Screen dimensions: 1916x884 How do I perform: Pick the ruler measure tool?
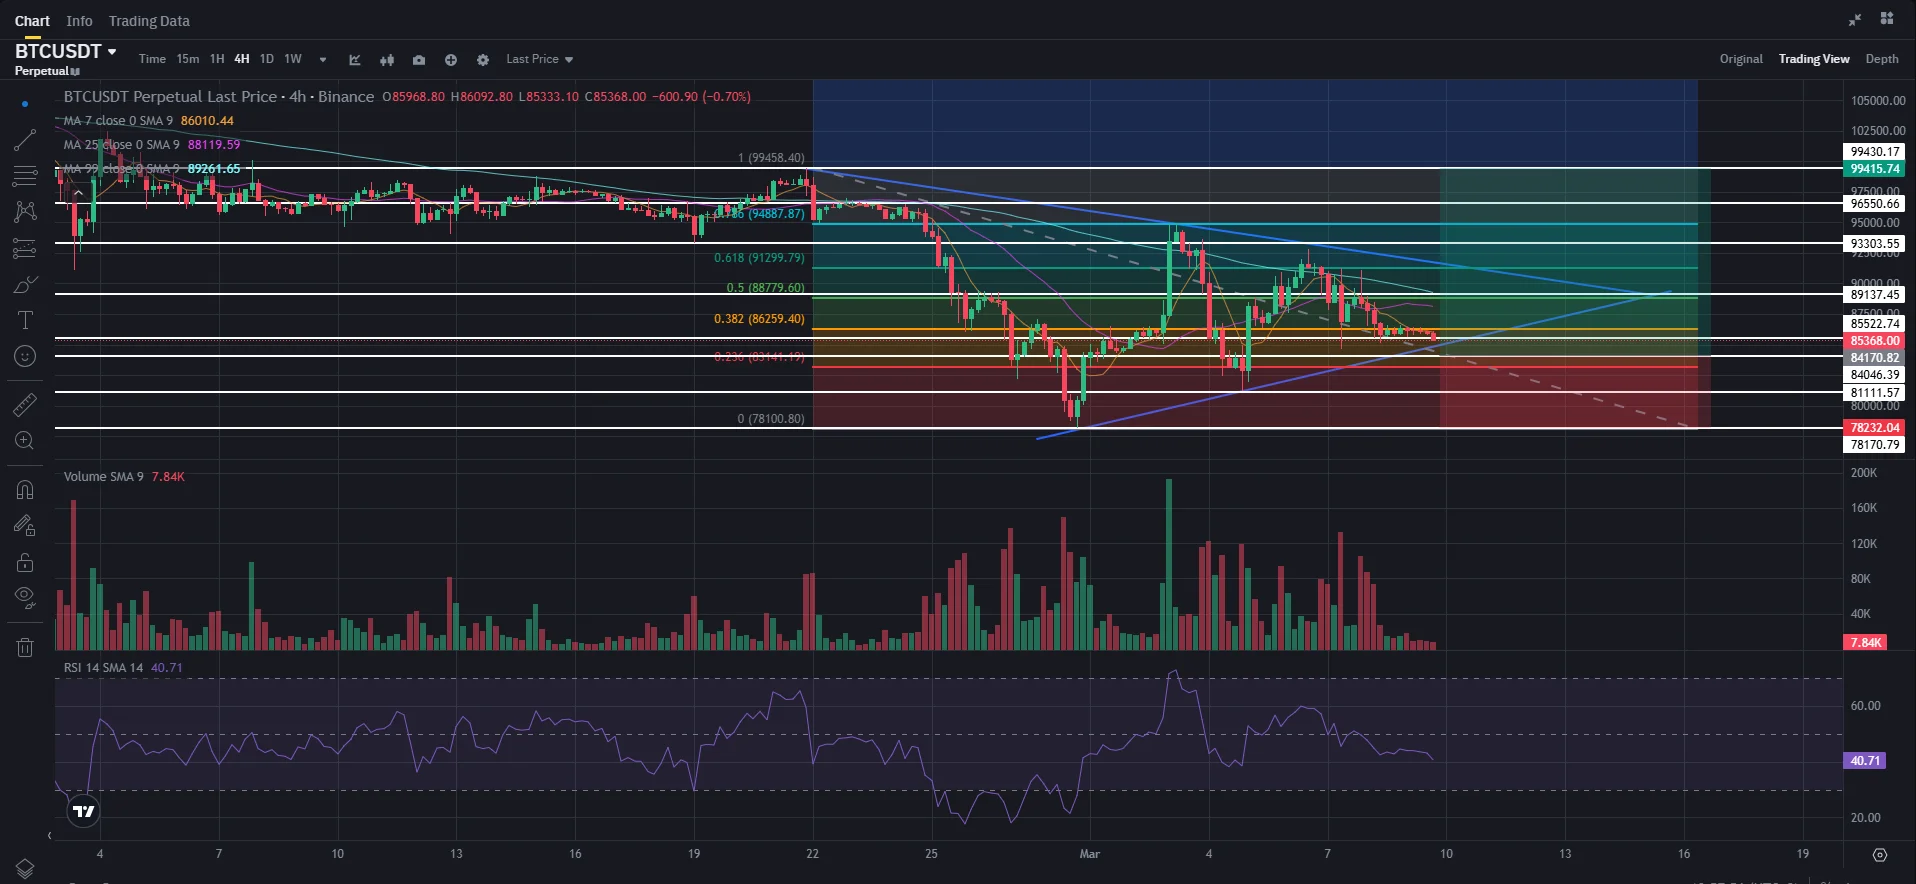pos(25,404)
